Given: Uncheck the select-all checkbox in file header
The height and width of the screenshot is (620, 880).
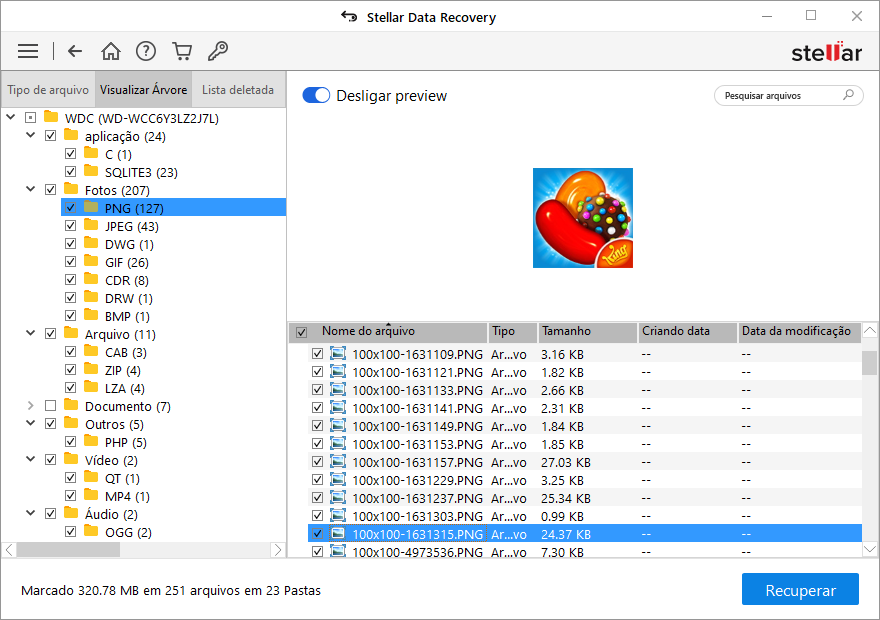Looking at the screenshot, I should [301, 332].
